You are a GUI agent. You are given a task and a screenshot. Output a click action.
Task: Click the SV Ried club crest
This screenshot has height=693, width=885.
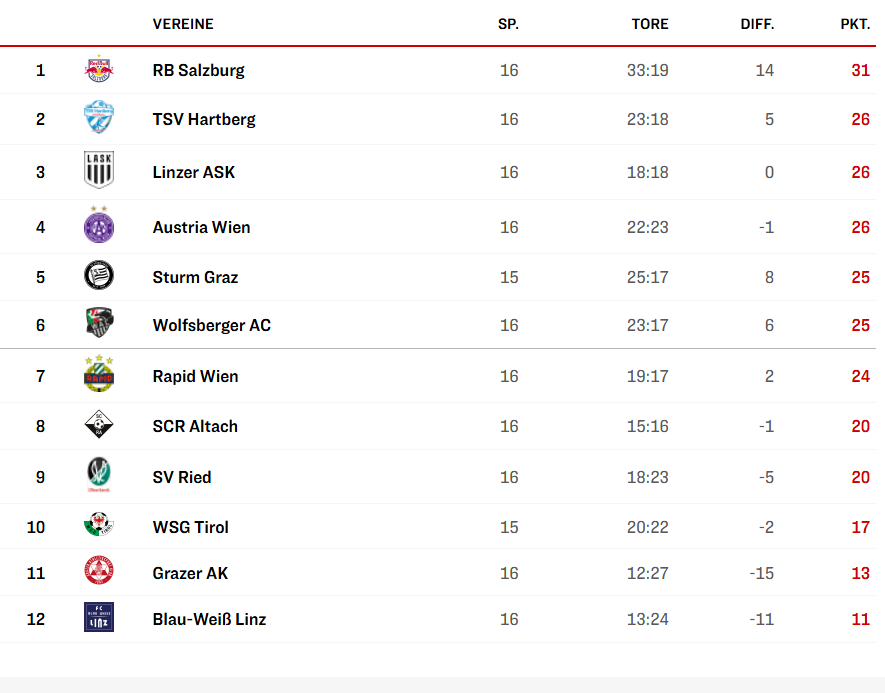[99, 476]
